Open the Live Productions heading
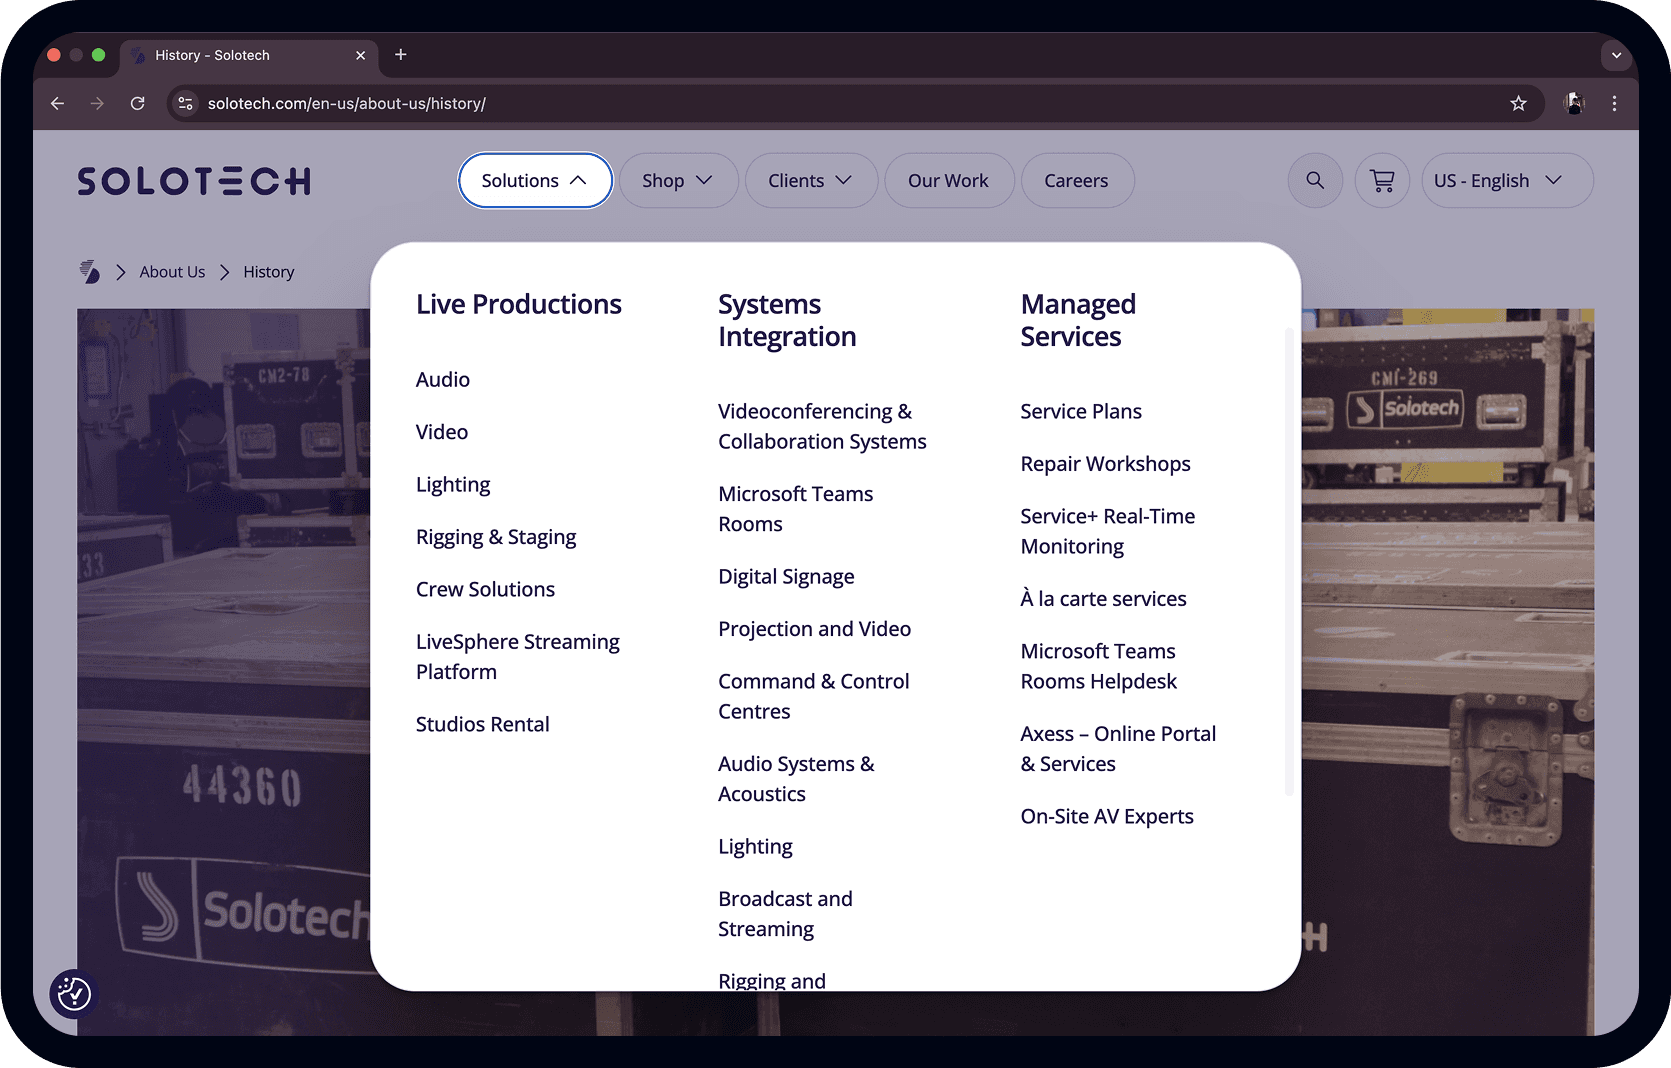Viewport: 1671px width, 1068px height. click(519, 304)
